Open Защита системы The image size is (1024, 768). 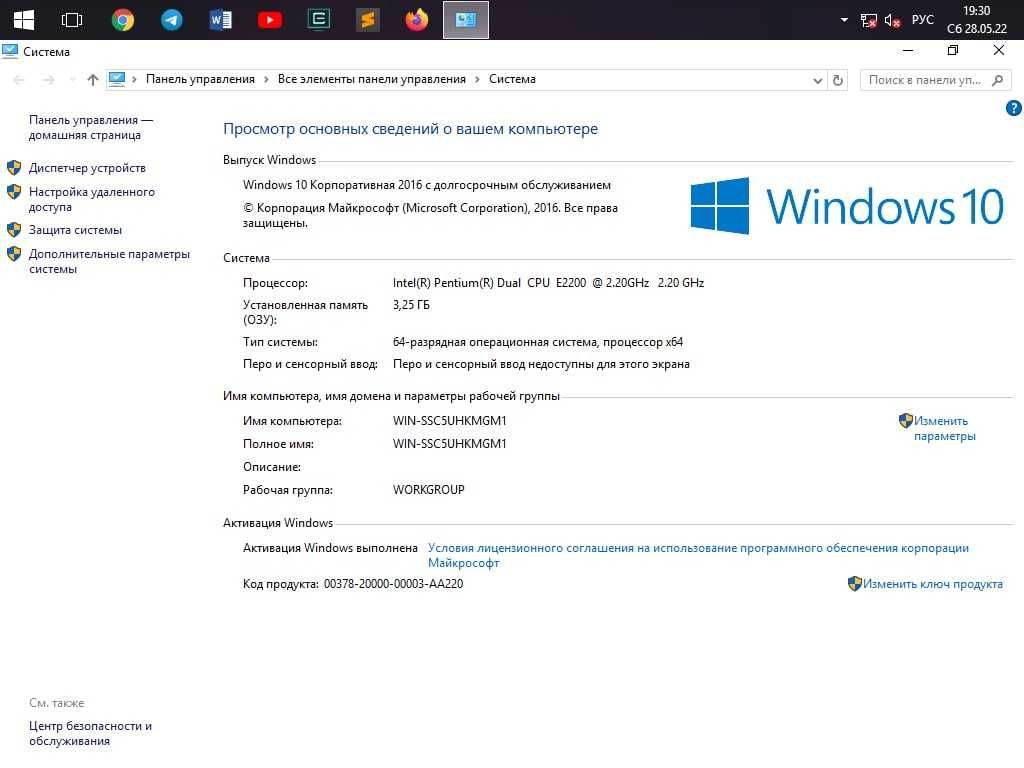[75, 230]
